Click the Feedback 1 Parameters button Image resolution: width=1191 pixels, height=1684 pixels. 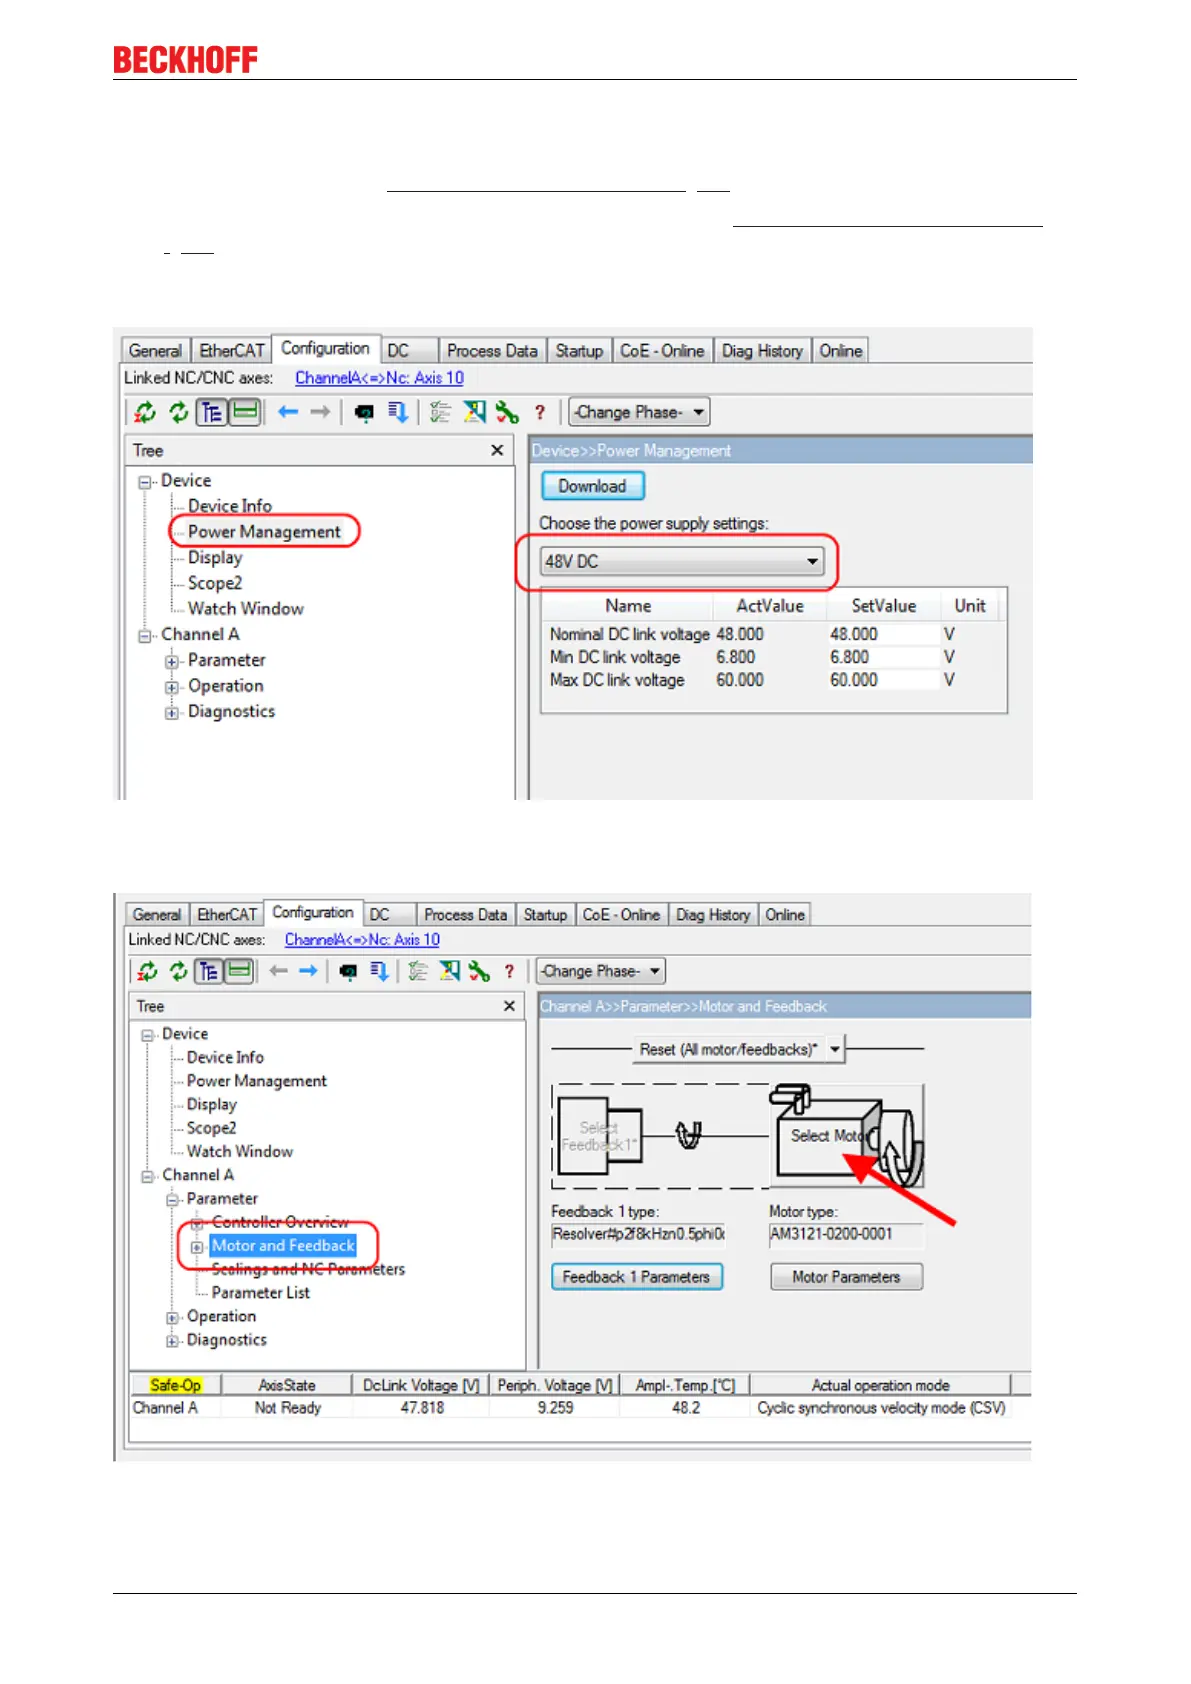point(636,1277)
